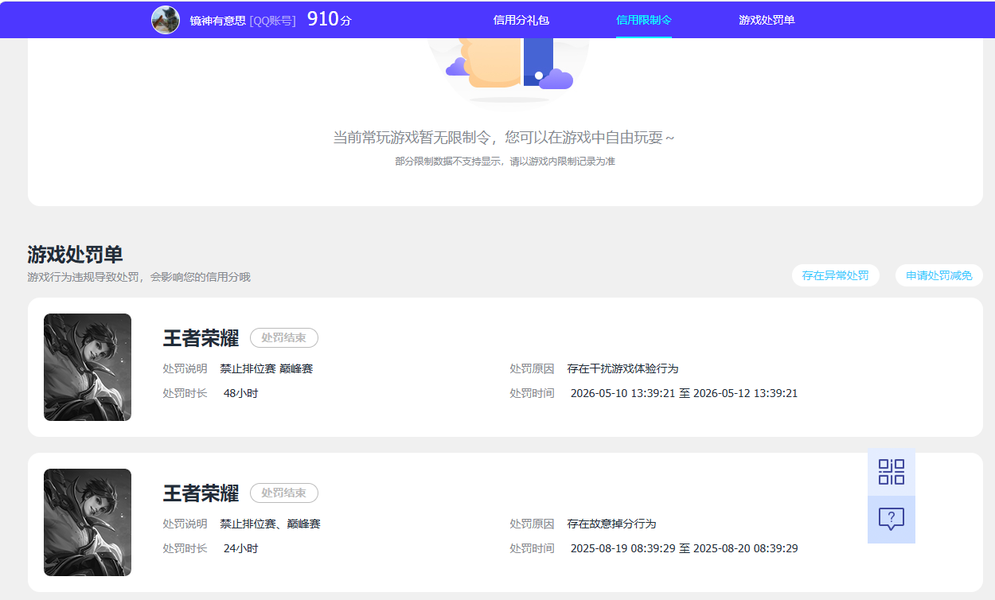Click the time range starting 2025-08-19 08:39:29
The width and height of the screenshot is (995, 600).
point(684,549)
